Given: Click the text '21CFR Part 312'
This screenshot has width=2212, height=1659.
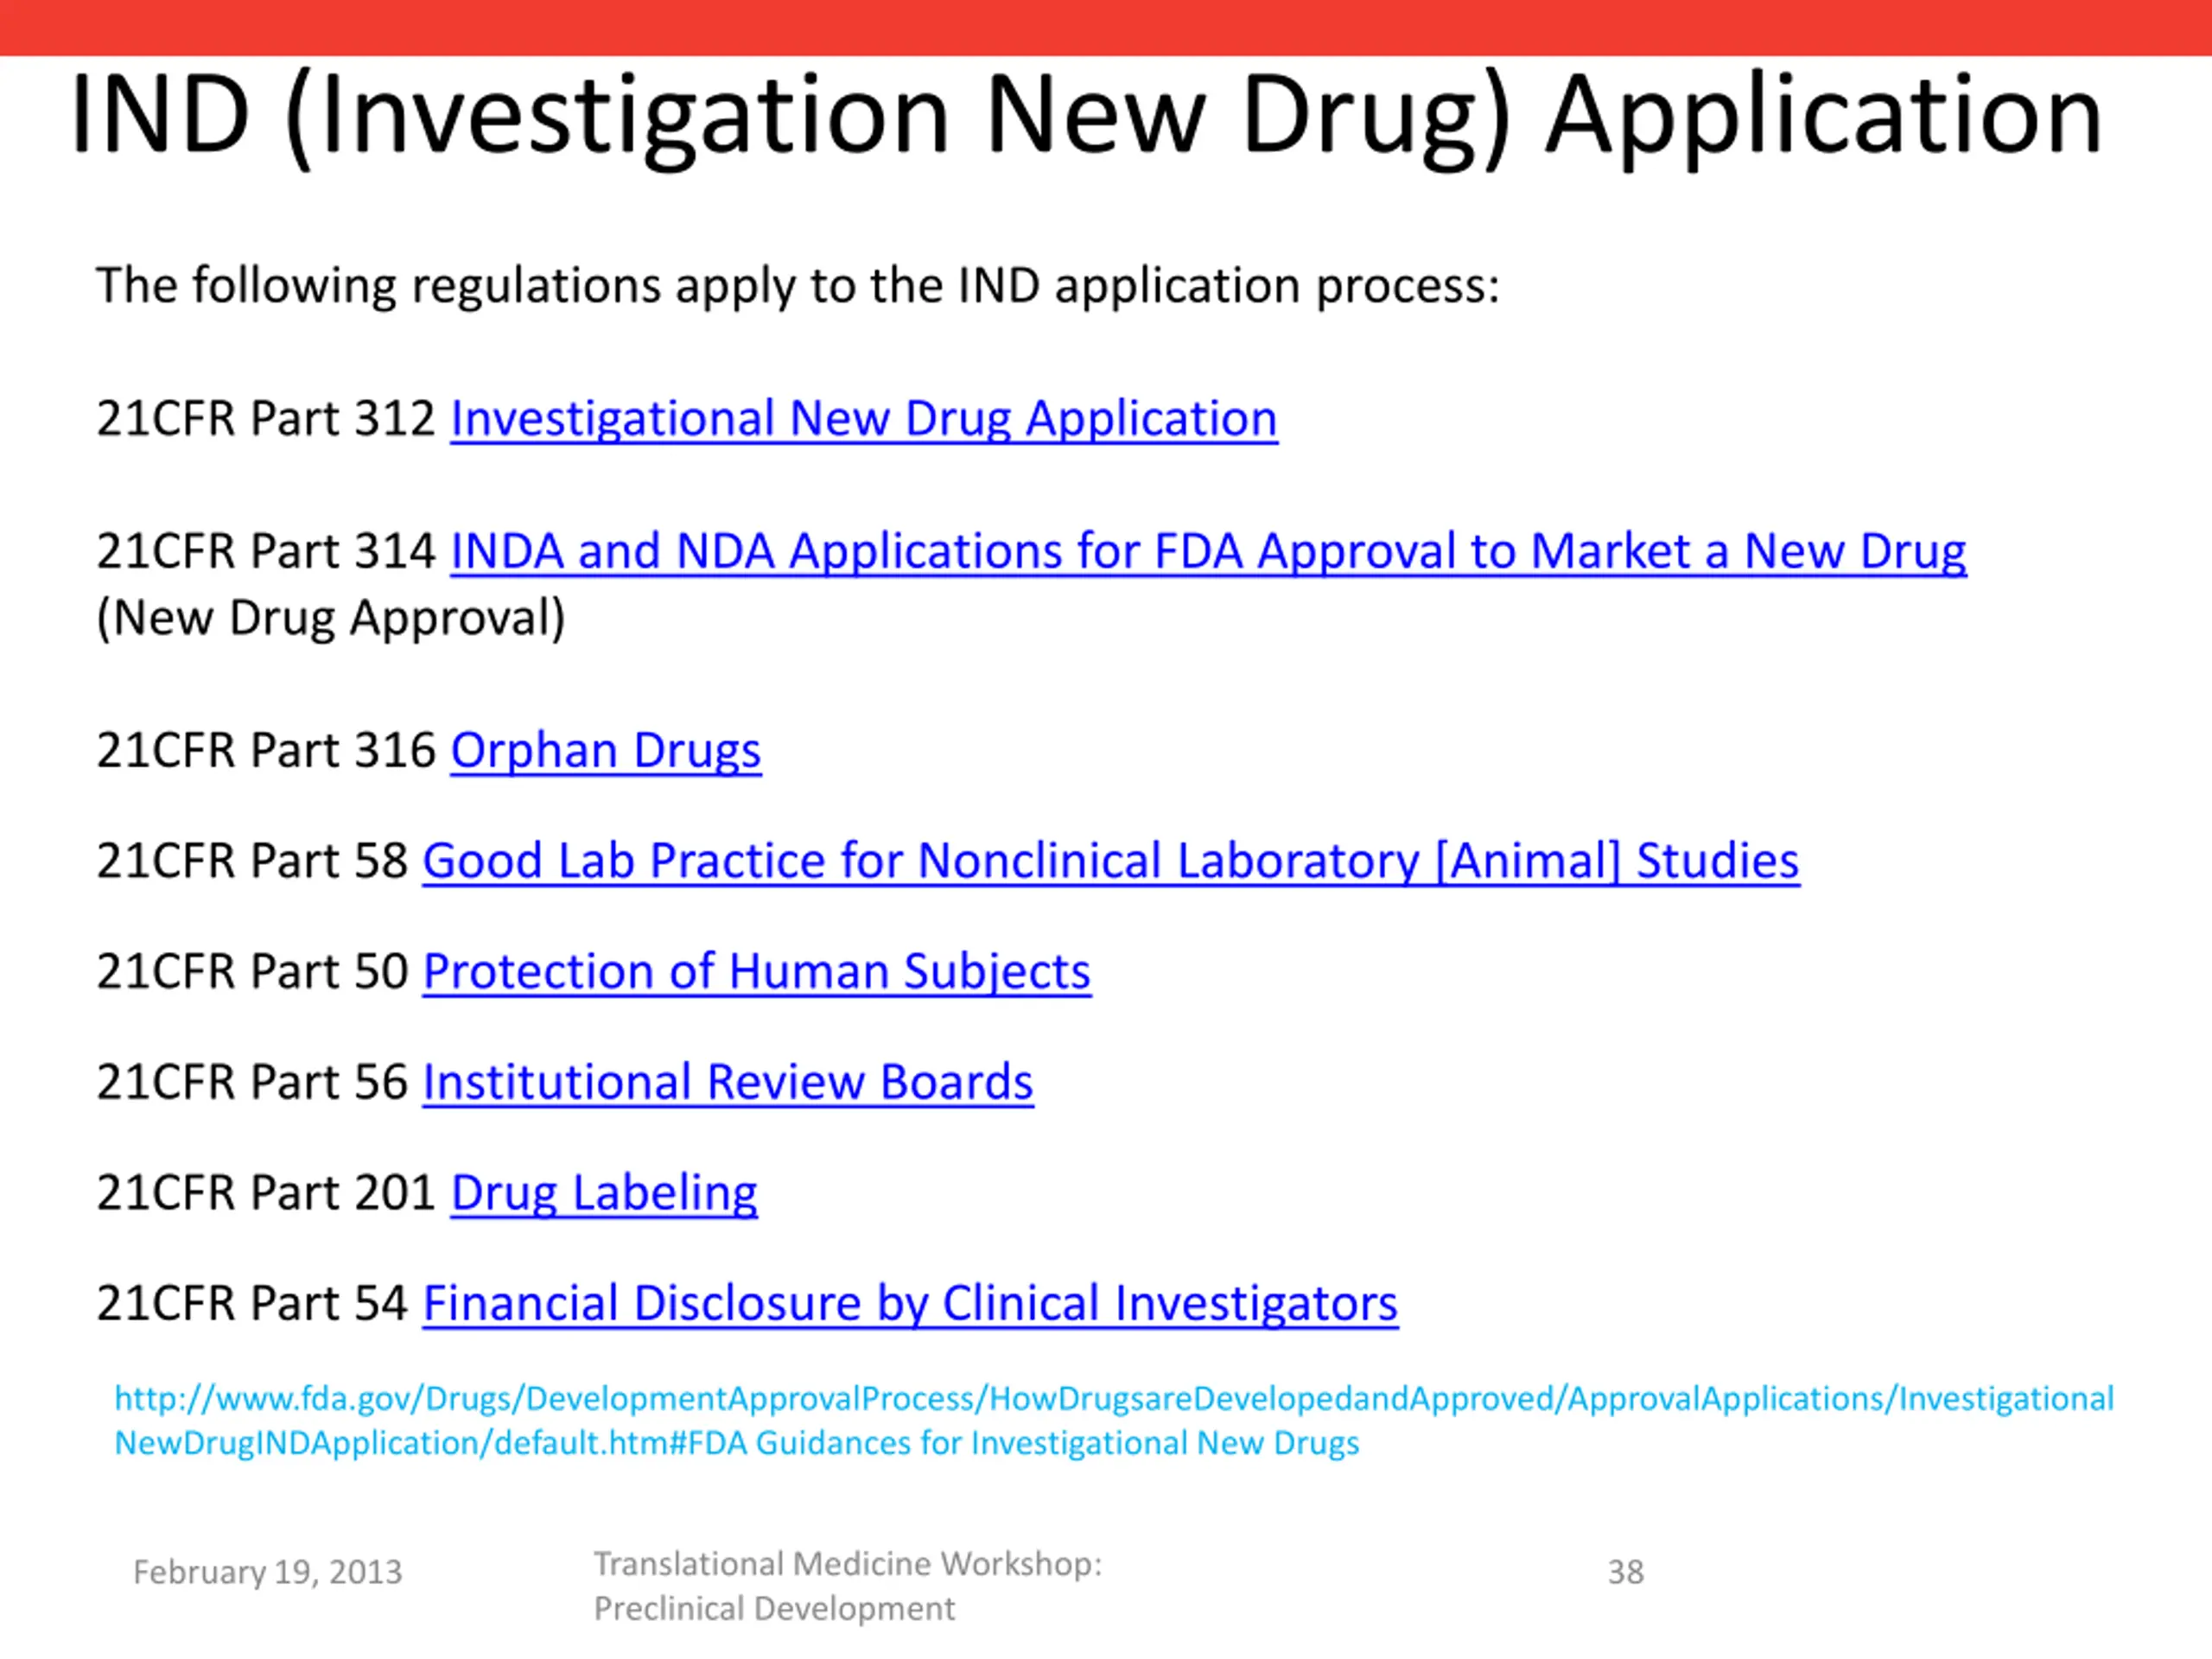Looking at the screenshot, I should tap(266, 419).
